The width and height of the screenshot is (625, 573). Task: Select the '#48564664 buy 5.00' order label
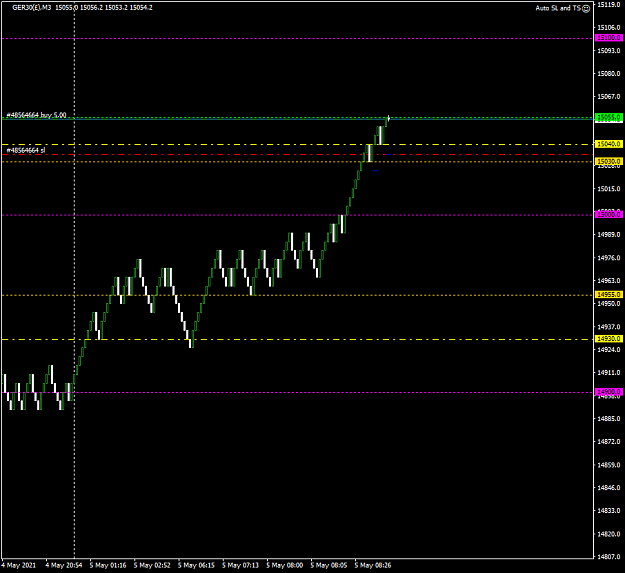36,115
